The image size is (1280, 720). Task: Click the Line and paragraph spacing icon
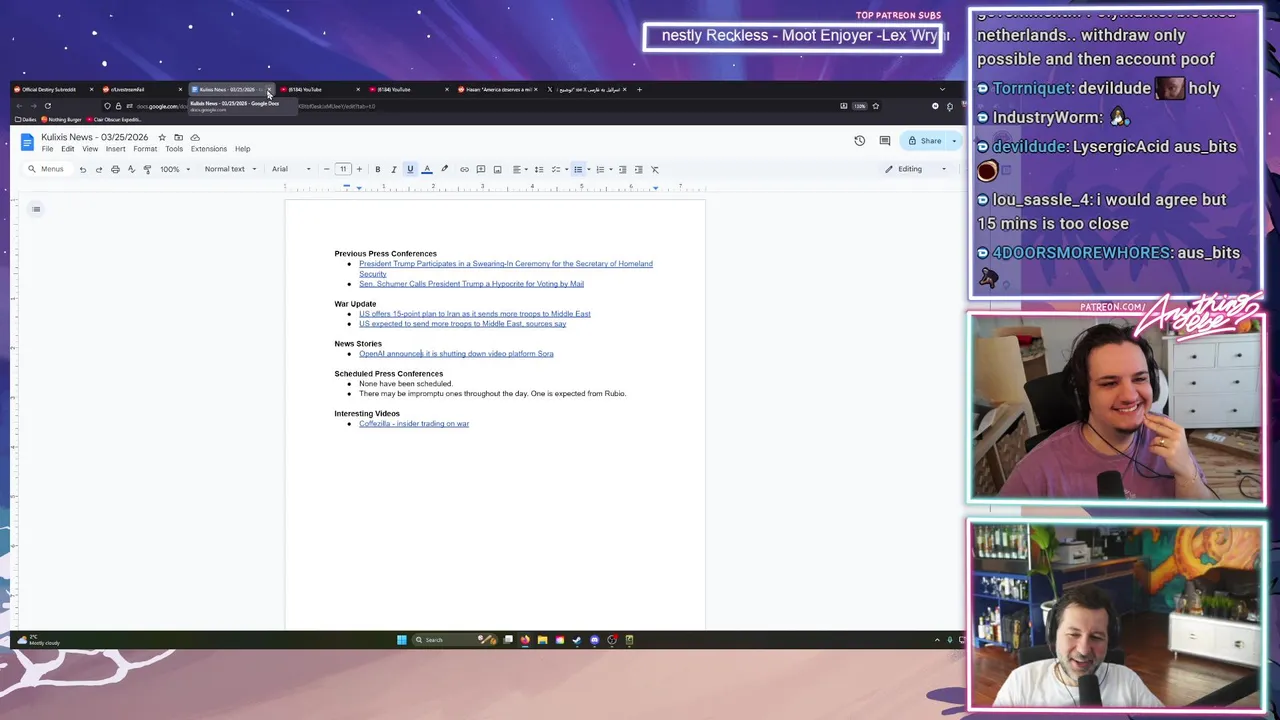[538, 169]
